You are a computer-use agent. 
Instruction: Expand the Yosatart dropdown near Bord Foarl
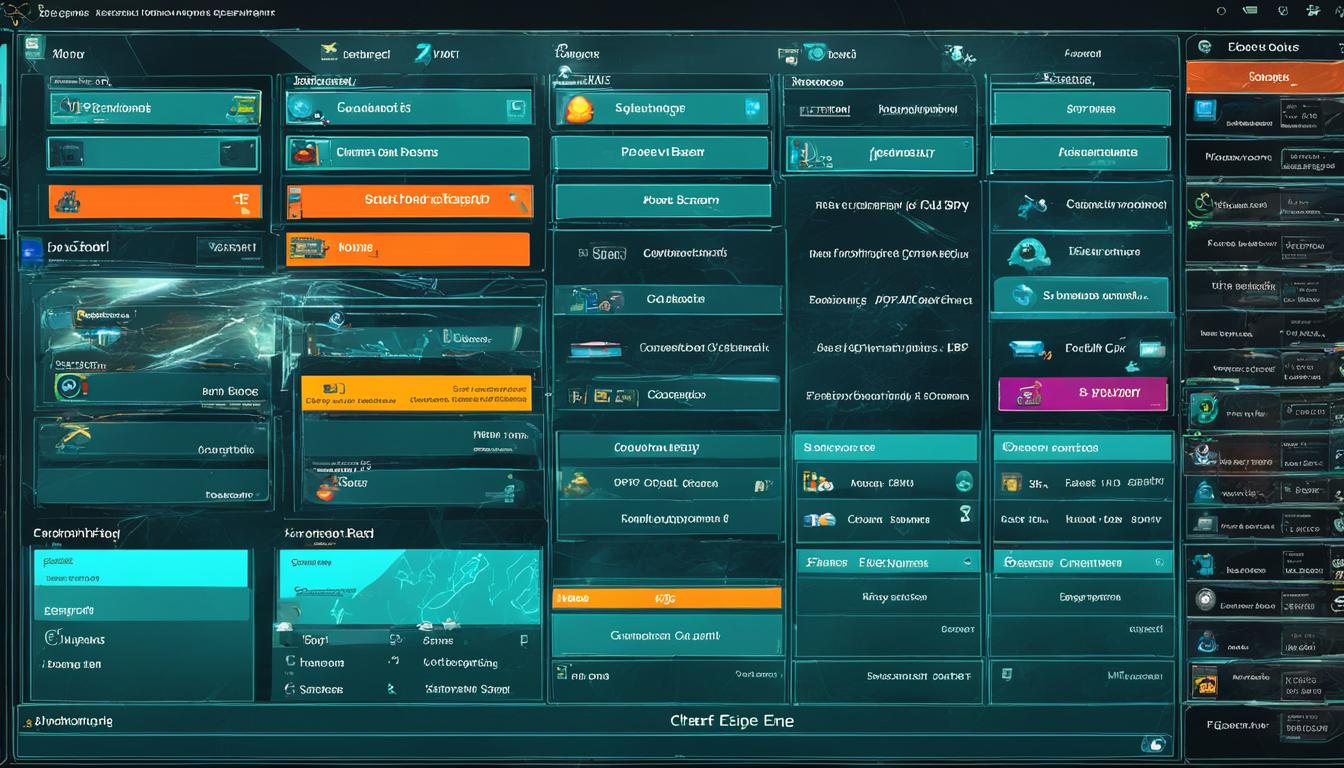[x=230, y=246]
